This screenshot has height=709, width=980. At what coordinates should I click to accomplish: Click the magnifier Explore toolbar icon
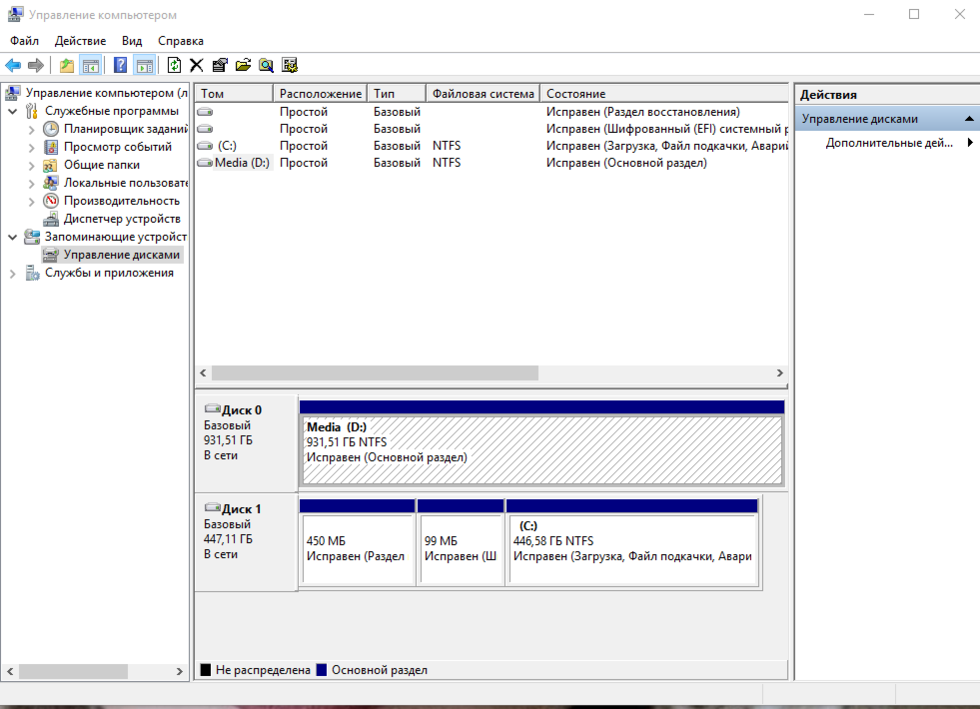266,65
